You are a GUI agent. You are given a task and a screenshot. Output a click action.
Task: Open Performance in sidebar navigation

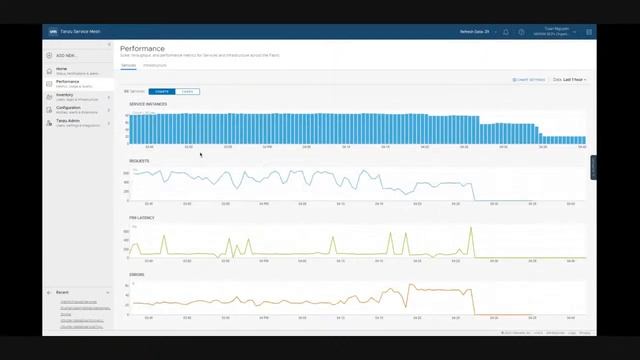[78, 84]
